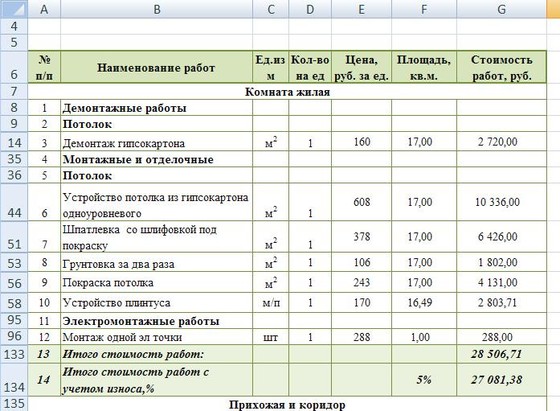Select row 14 header
This screenshot has height=411, width=560.
pyautogui.click(x=14, y=141)
